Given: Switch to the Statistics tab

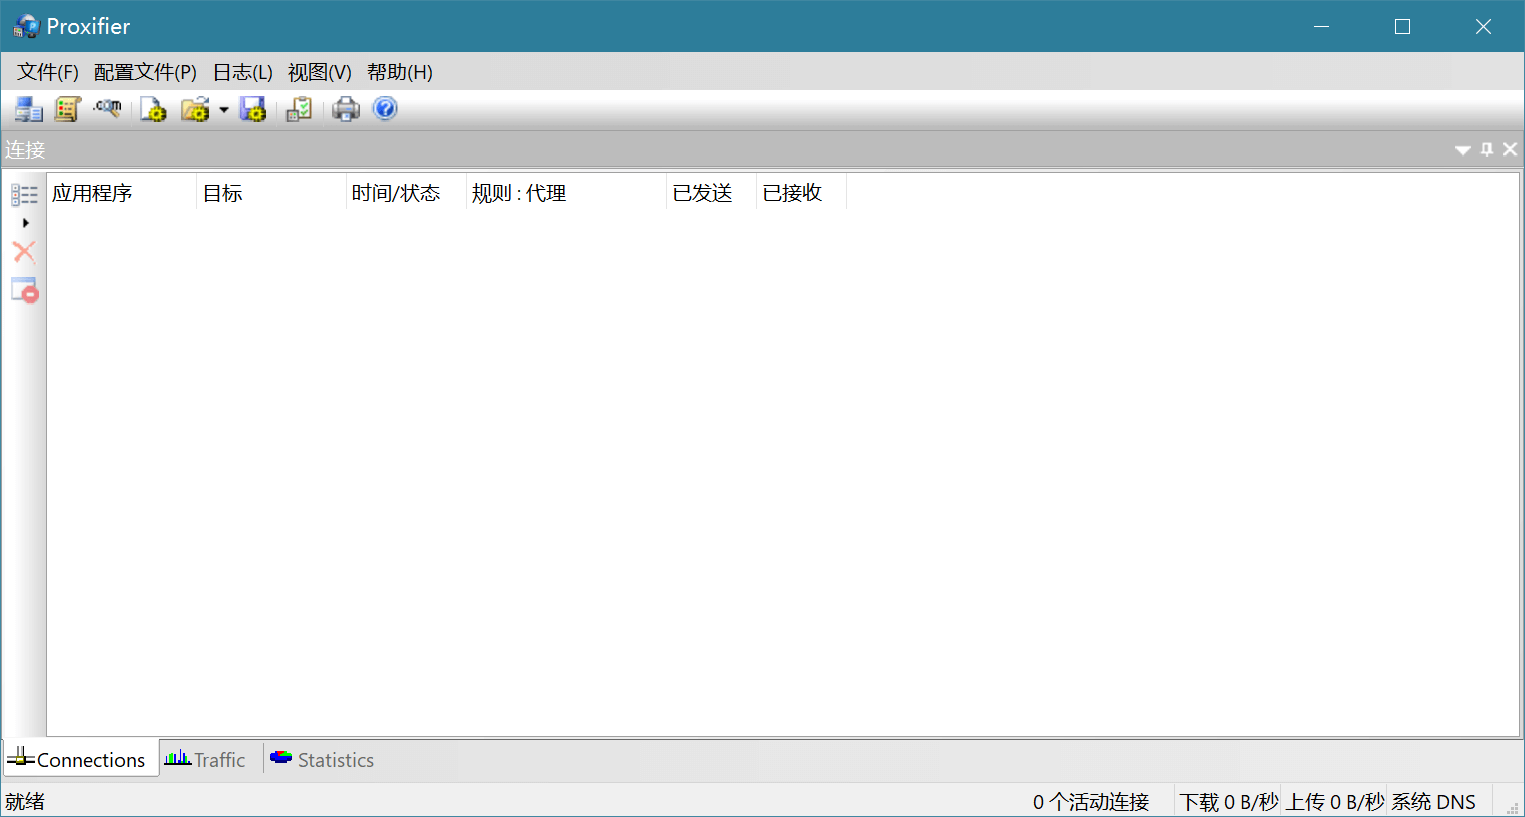Looking at the screenshot, I should tap(322, 760).
